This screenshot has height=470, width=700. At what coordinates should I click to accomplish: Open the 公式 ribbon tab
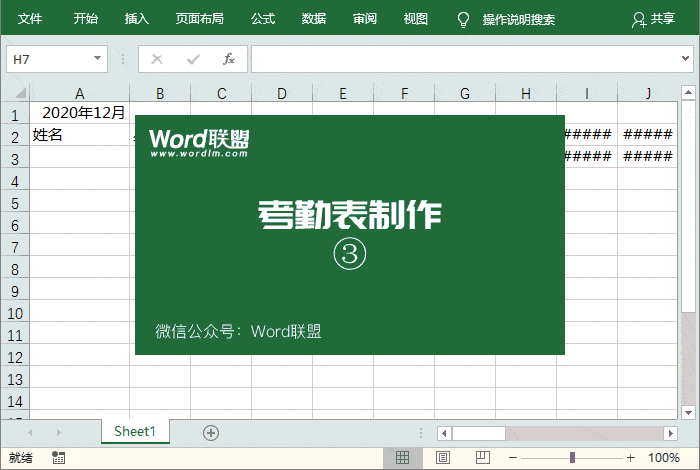[263, 19]
